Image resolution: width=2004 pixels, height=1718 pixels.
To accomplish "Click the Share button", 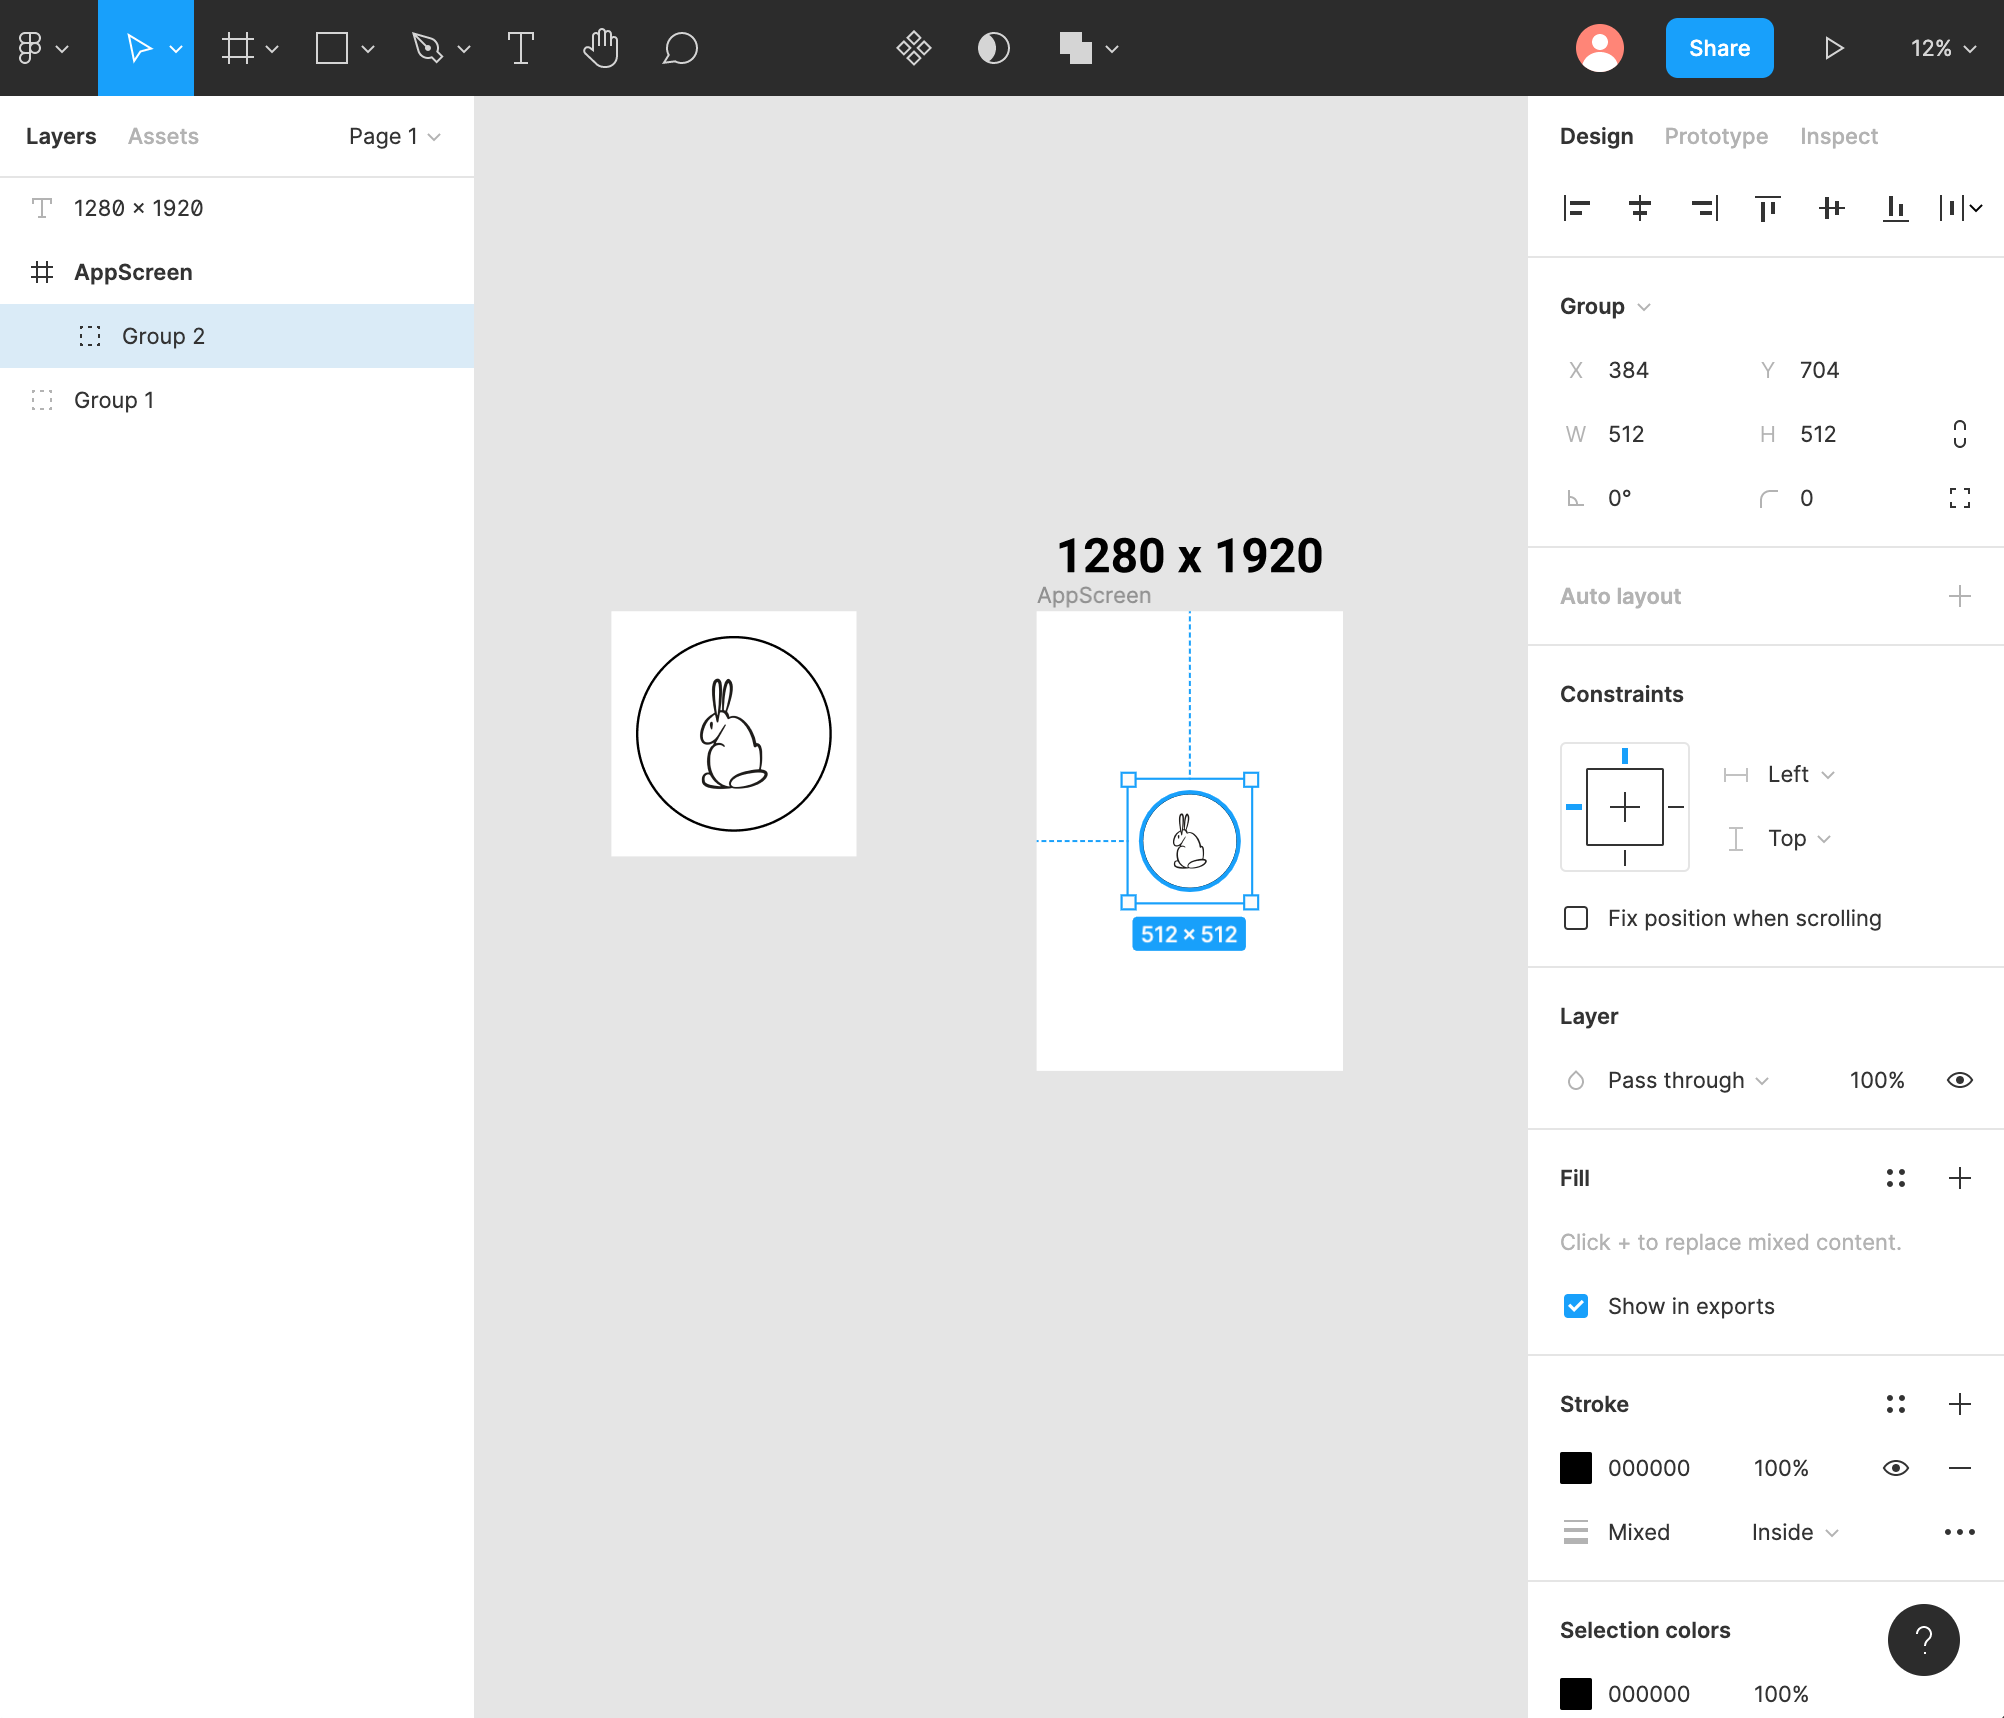I will point(1719,48).
